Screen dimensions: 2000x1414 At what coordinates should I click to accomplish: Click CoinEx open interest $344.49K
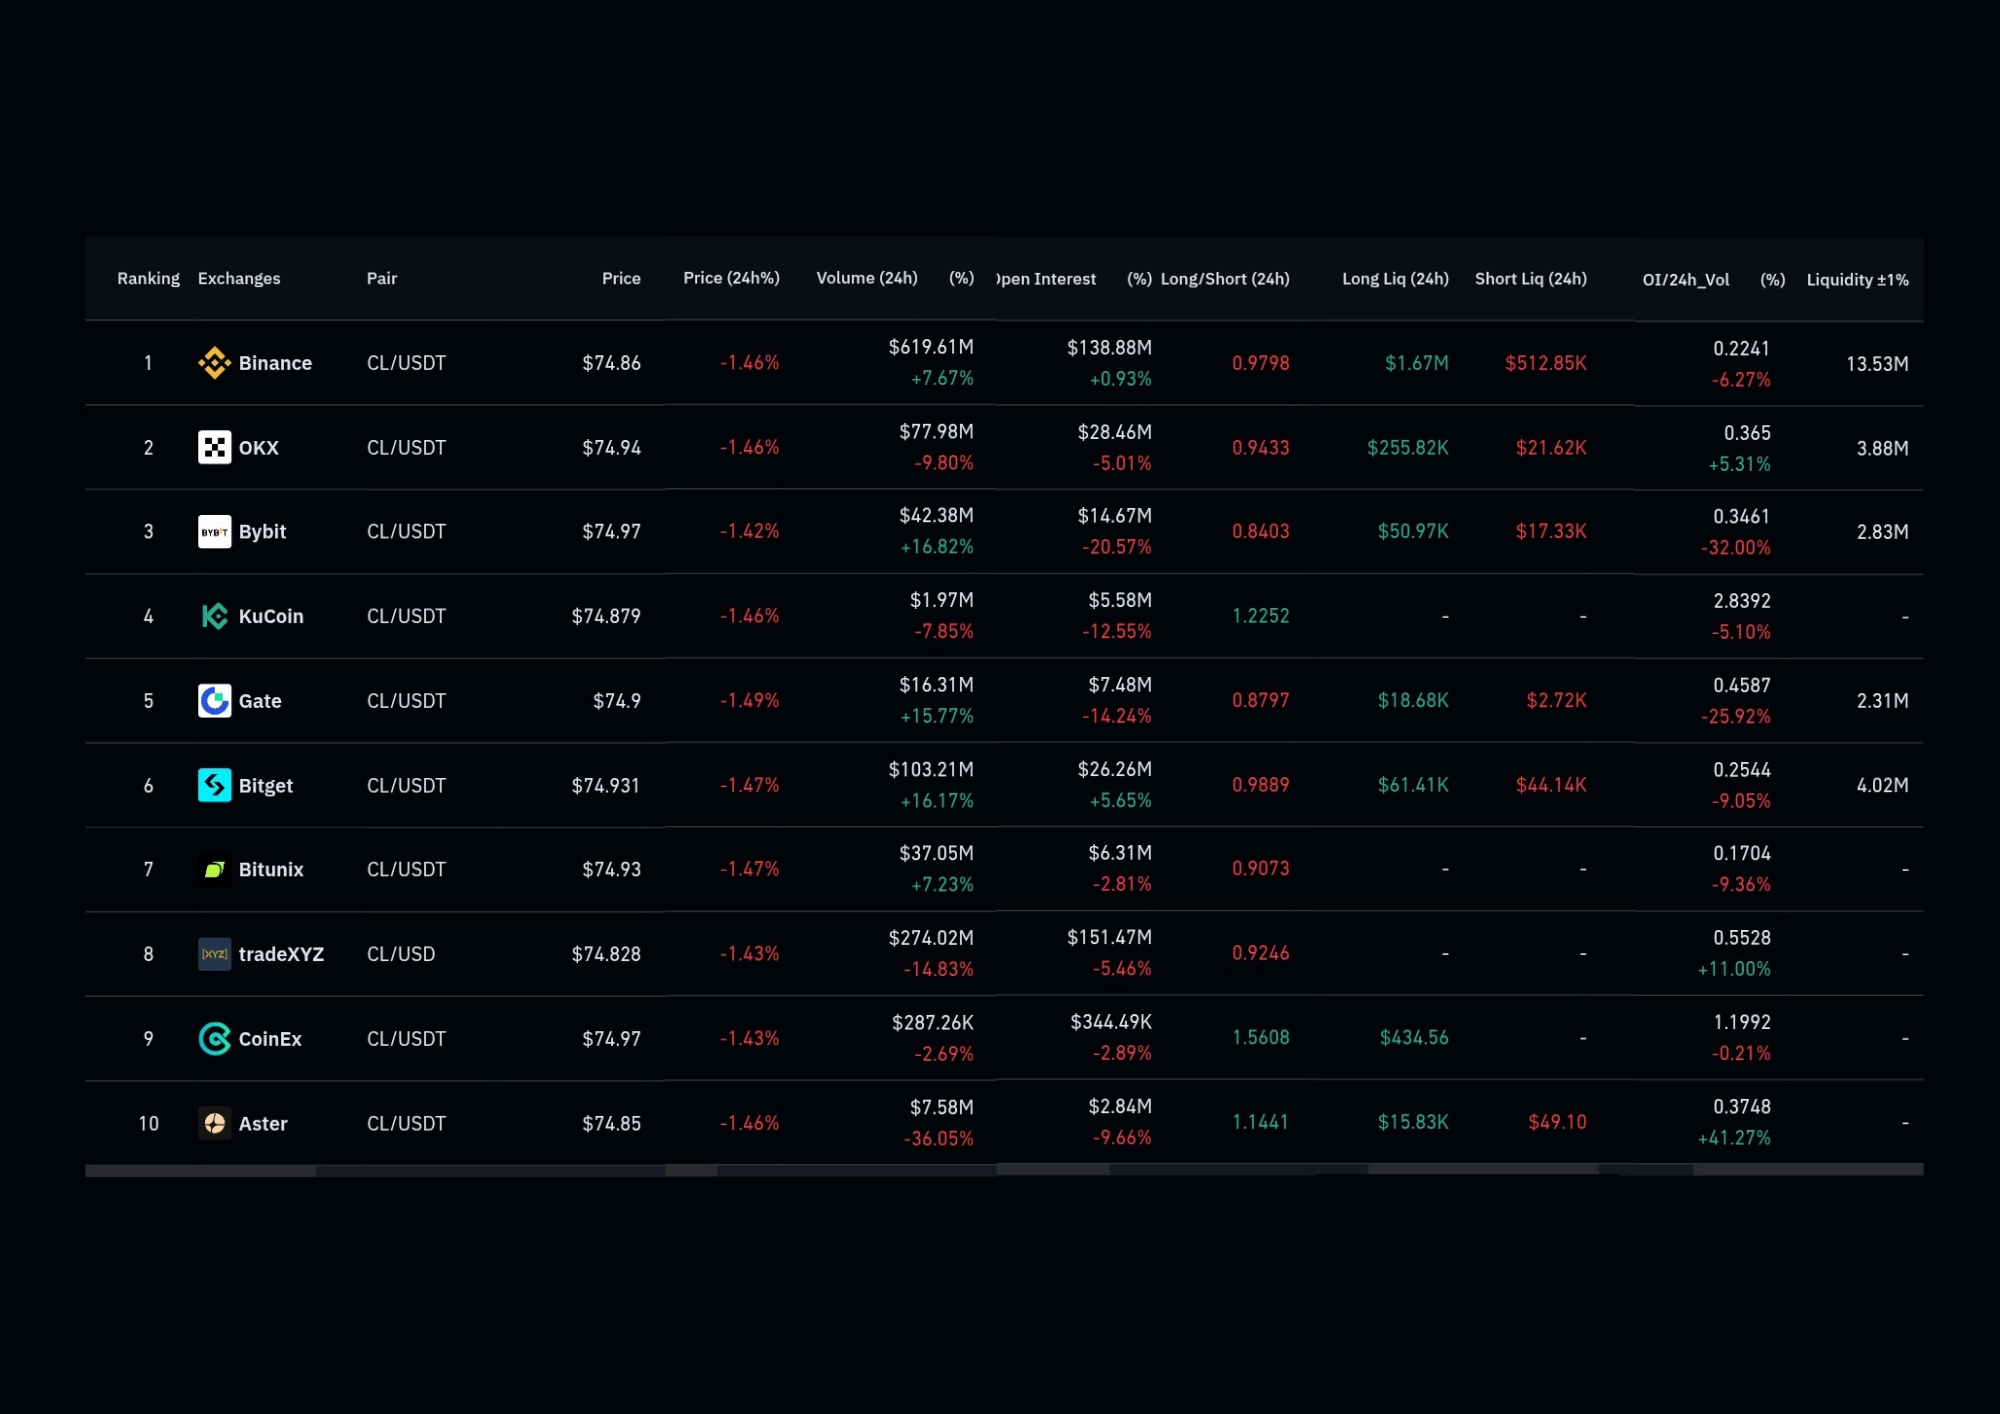[x=1111, y=1022]
